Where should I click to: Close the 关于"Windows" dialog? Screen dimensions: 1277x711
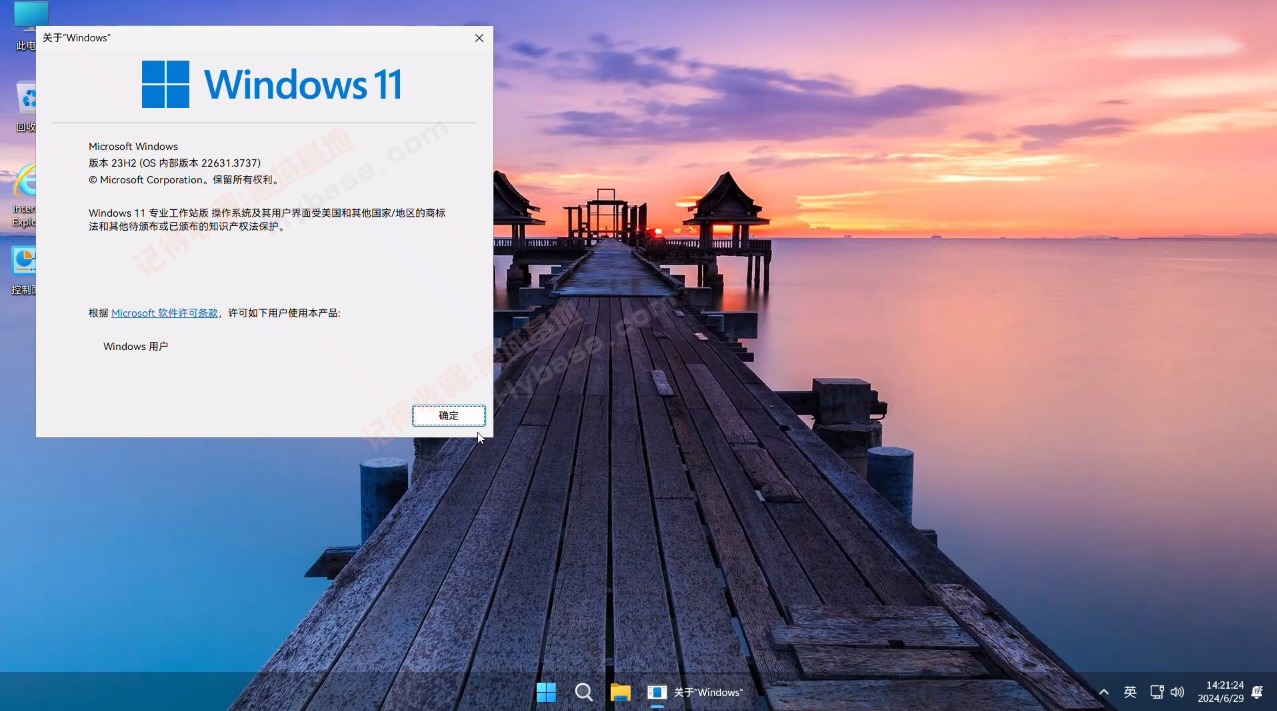pos(479,38)
